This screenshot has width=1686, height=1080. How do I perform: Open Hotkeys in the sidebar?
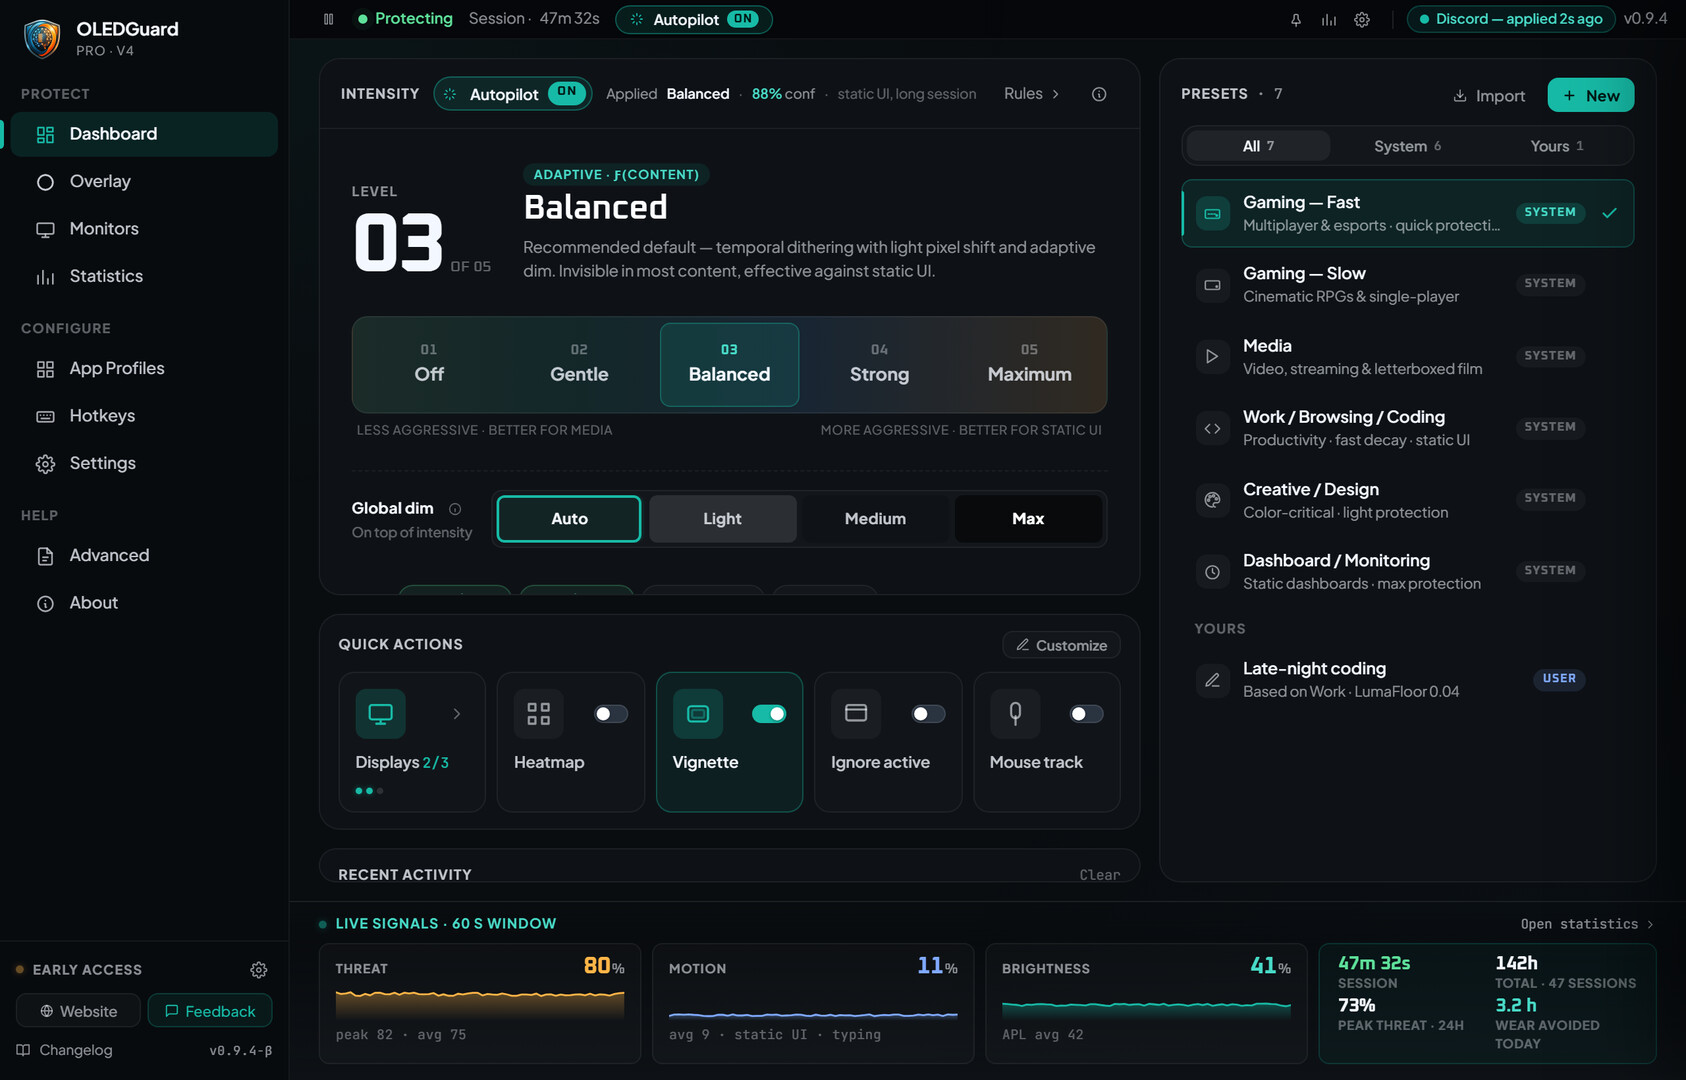click(x=144, y=416)
